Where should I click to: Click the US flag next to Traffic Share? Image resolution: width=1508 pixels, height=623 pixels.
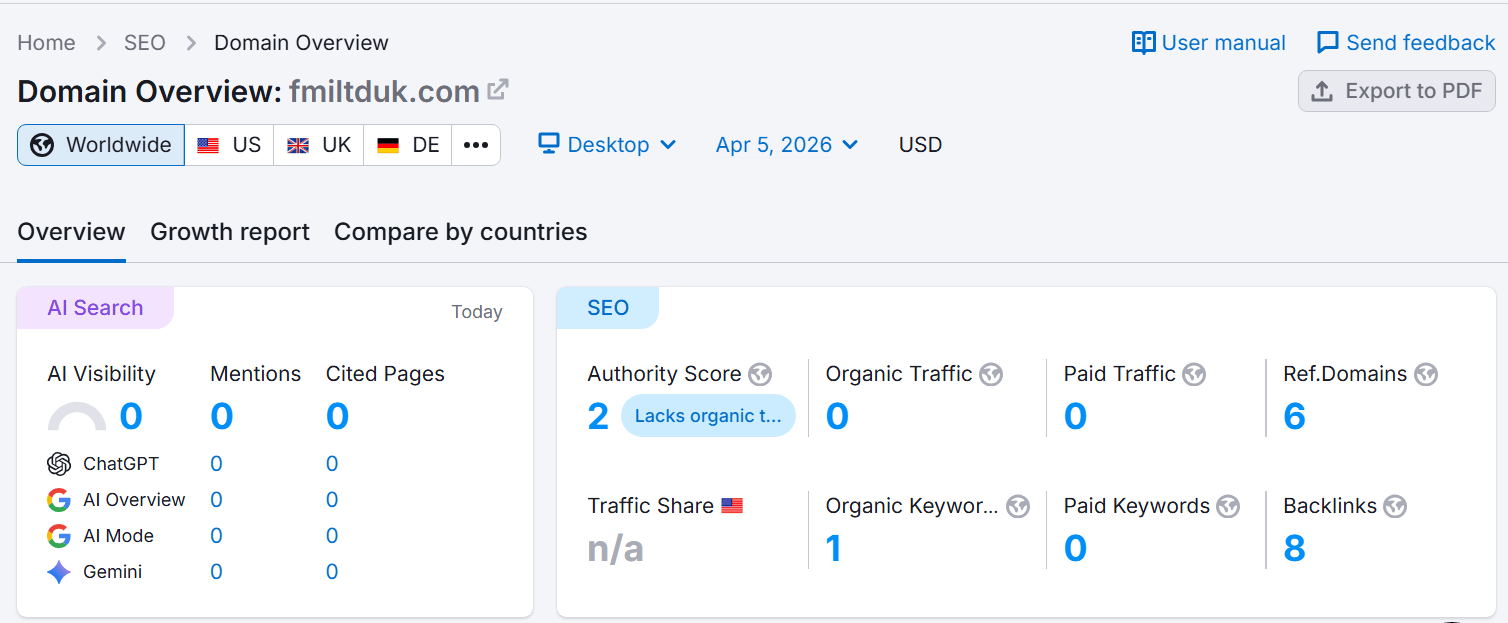732,506
